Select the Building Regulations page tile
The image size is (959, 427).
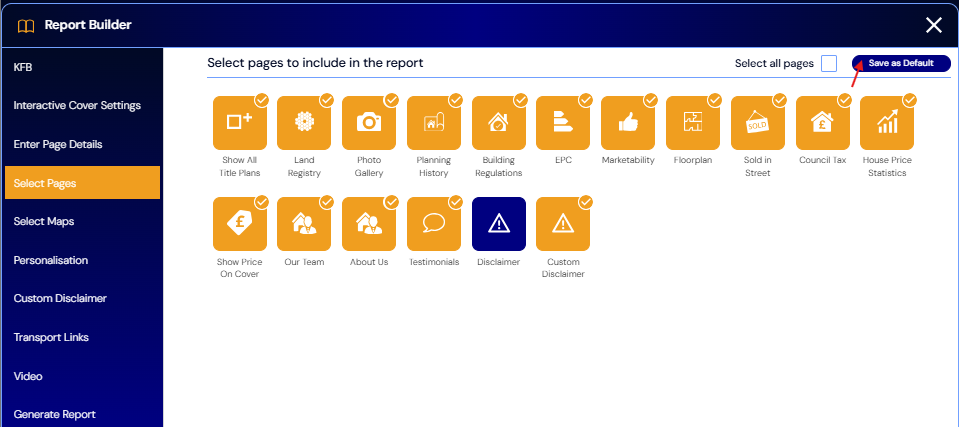[x=498, y=123]
